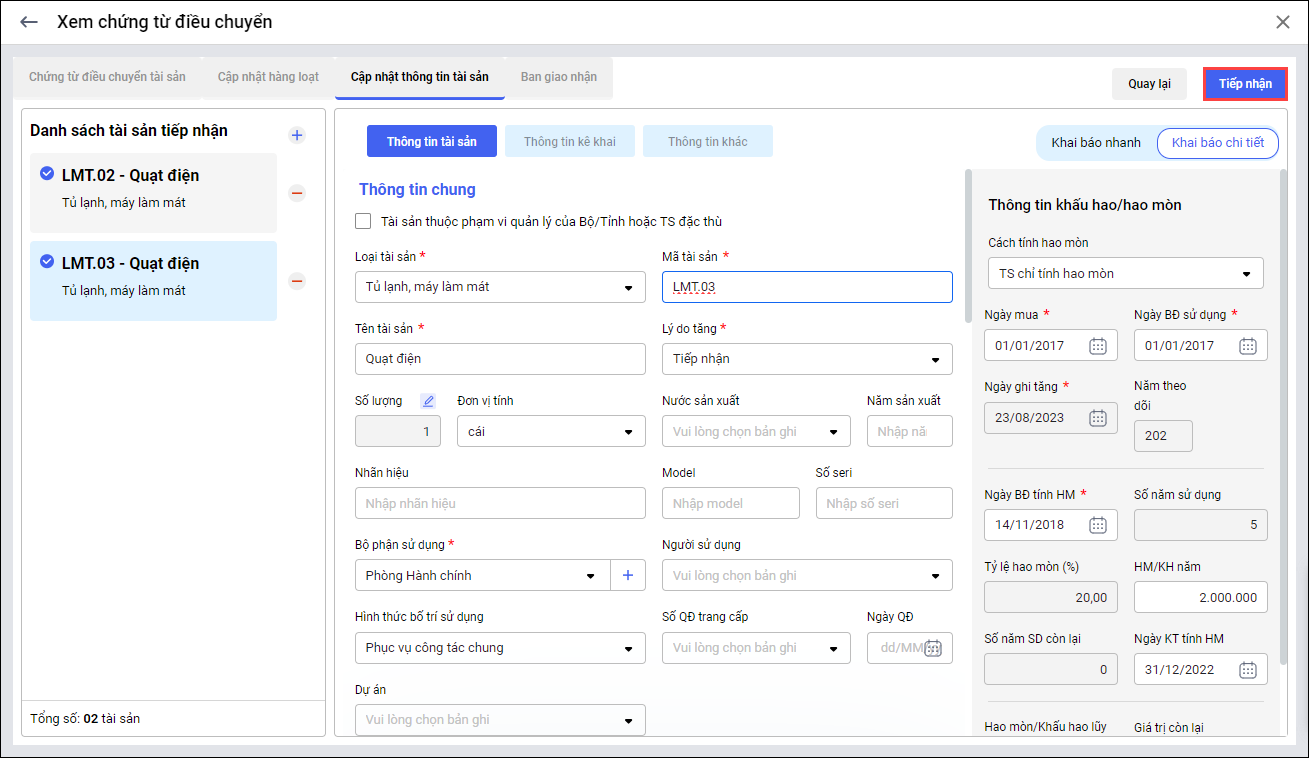The height and width of the screenshot is (758, 1309).
Task: Open the Hình thức bố trí sử dụng dropdown
Action: coord(500,648)
